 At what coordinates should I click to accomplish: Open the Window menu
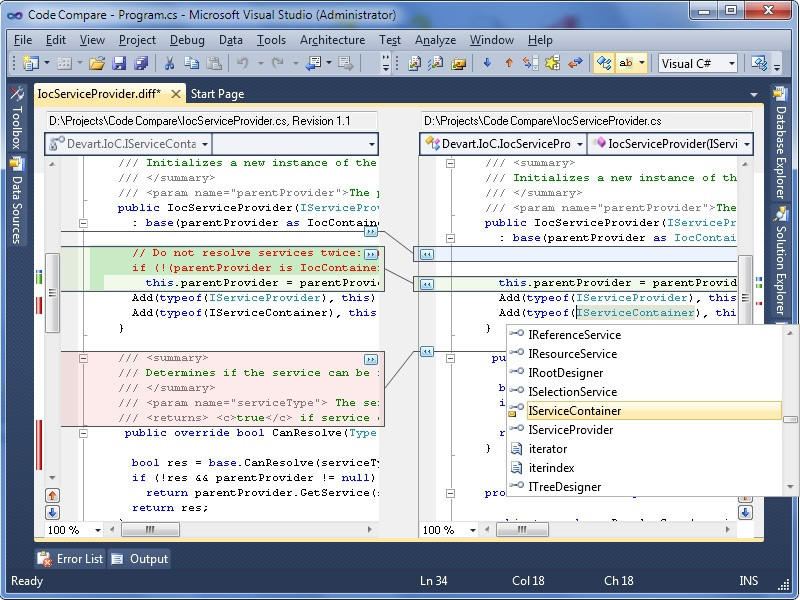tap(491, 40)
